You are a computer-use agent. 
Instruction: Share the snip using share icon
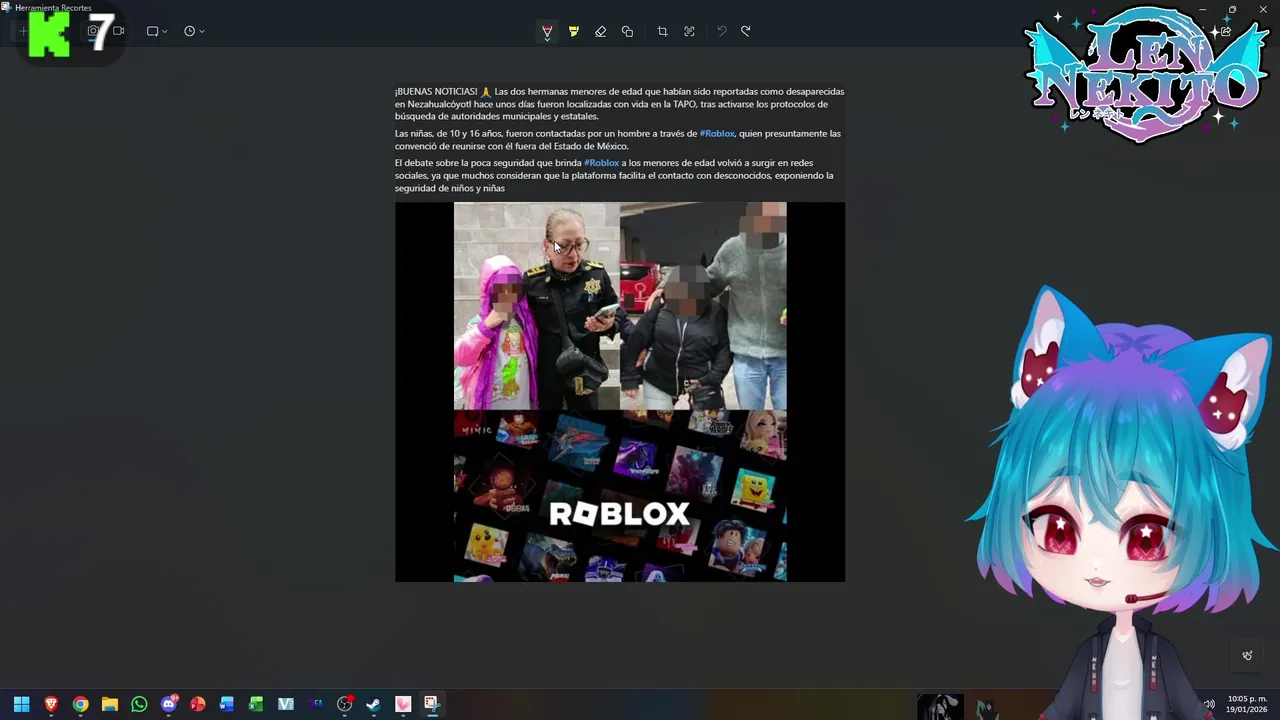click(x=1226, y=31)
